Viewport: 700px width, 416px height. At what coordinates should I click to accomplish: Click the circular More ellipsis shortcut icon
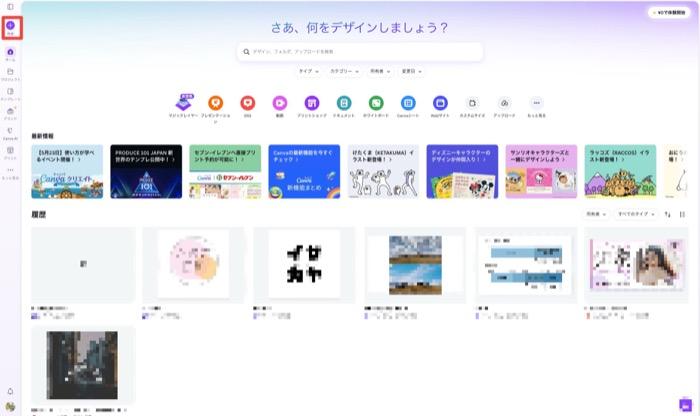tap(537, 103)
